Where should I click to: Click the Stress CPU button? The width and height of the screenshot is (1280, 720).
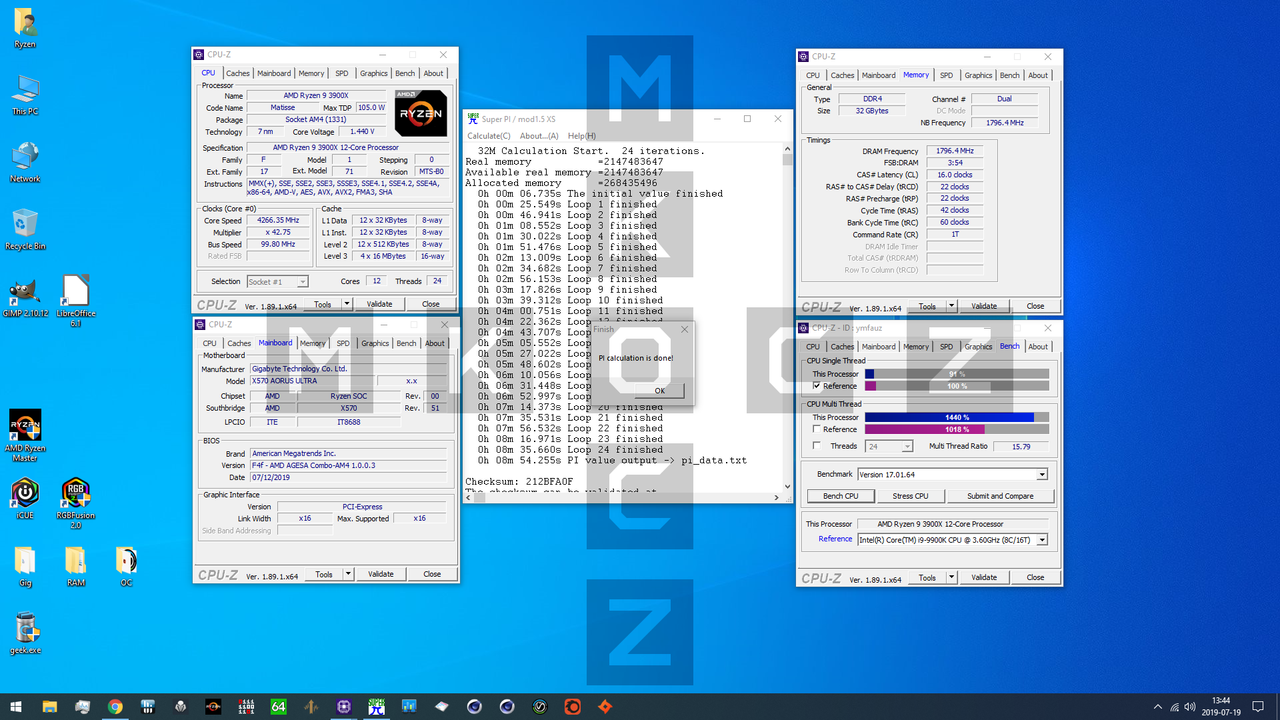tap(910, 496)
